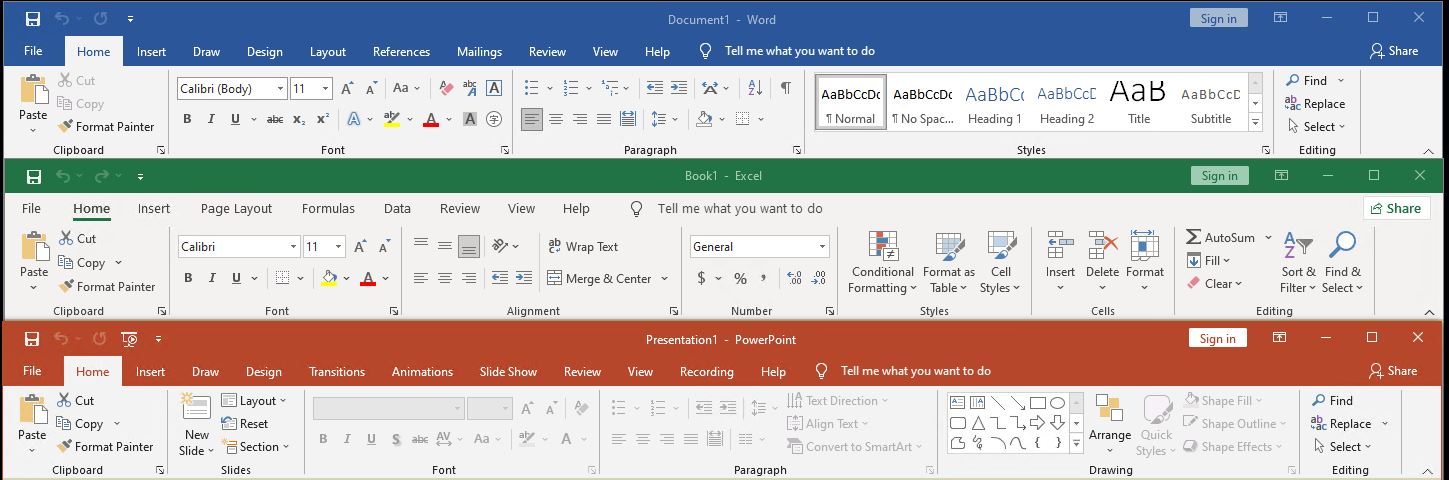Open Excel's AutoSum dropdown arrow
This screenshot has height=480, width=1449.
[x=1268, y=238]
